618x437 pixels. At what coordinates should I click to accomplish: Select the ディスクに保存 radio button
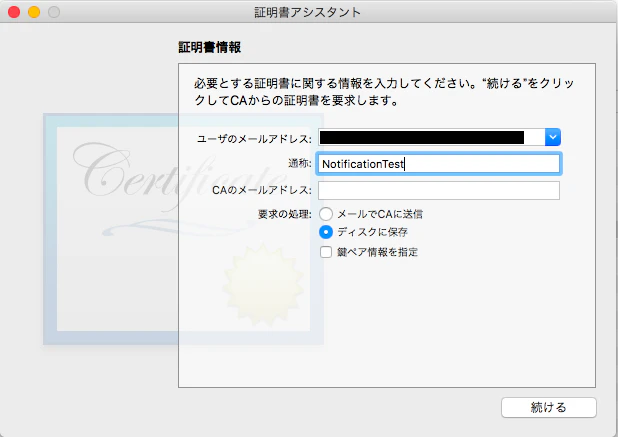[326, 232]
